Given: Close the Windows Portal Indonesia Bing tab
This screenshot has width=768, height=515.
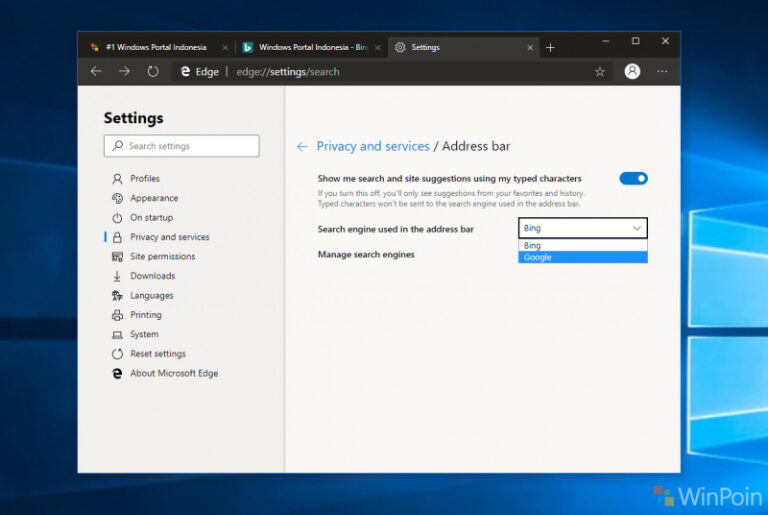Looking at the screenshot, I should tap(378, 48).
